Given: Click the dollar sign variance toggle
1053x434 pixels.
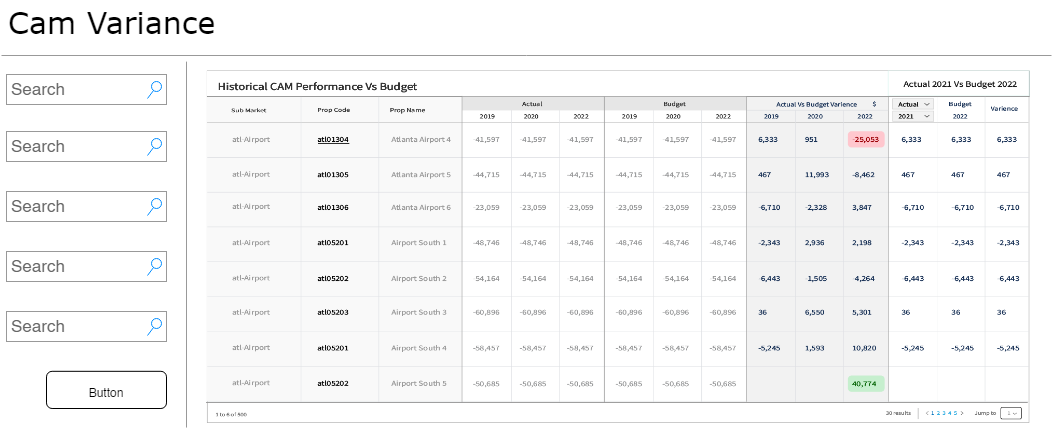Looking at the screenshot, I should (x=874, y=104).
